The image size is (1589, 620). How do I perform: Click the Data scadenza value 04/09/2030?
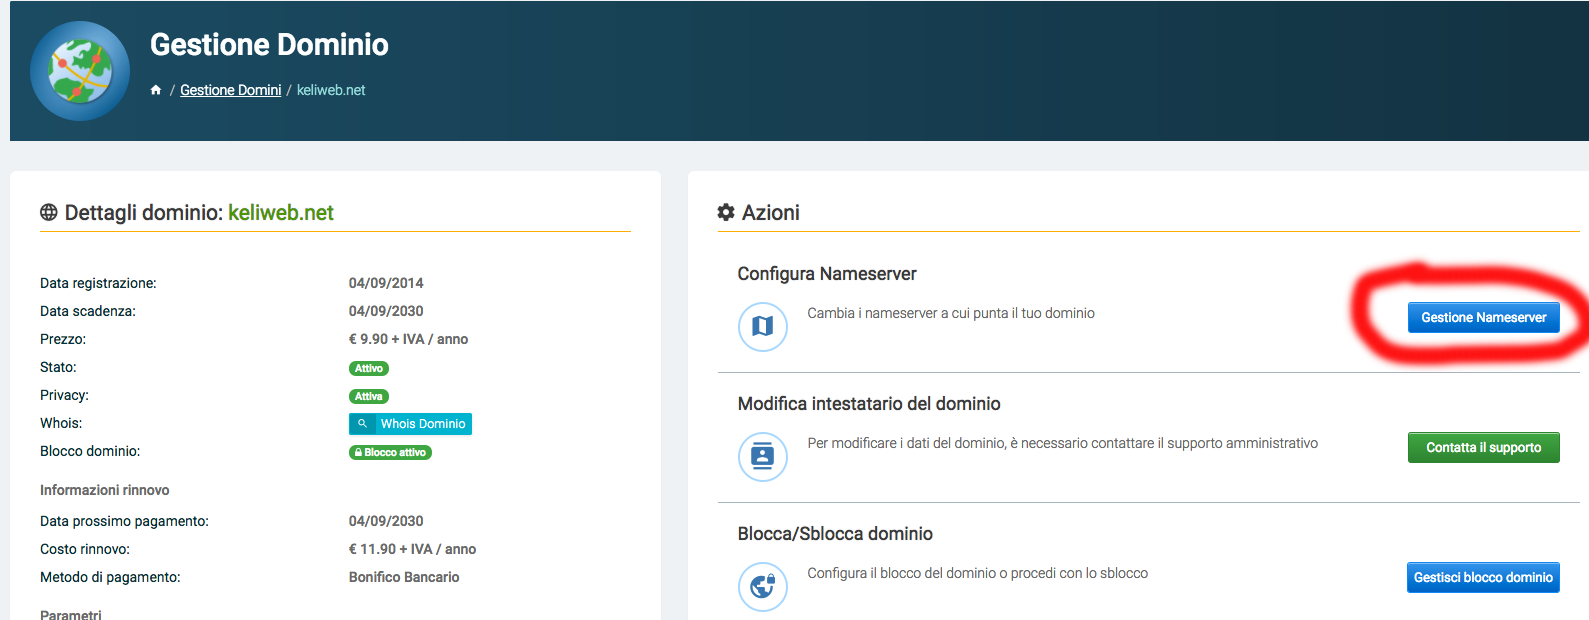(386, 311)
